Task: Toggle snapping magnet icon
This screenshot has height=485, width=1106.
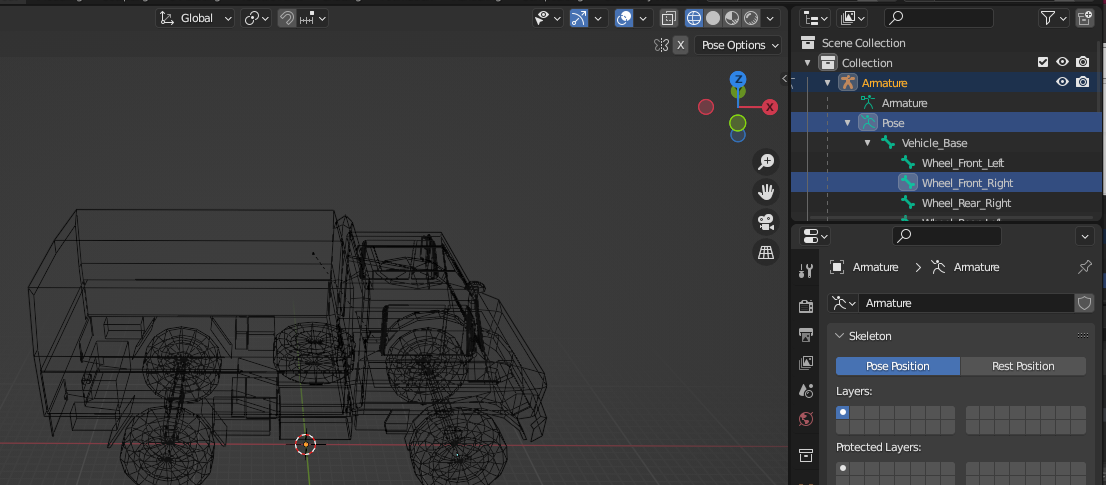Action: tap(286, 18)
